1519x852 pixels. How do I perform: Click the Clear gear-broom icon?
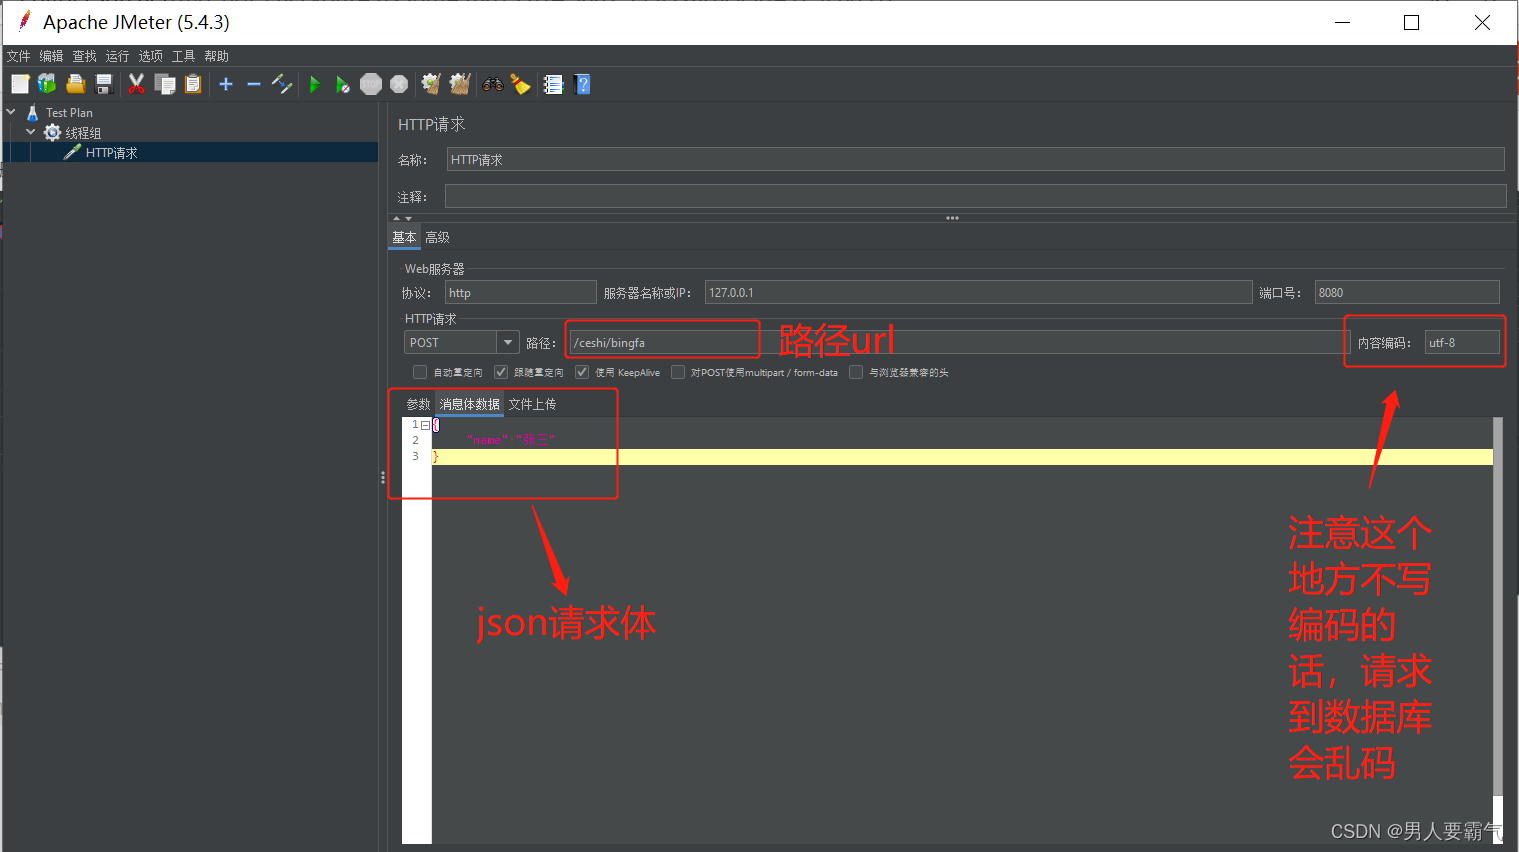point(431,84)
